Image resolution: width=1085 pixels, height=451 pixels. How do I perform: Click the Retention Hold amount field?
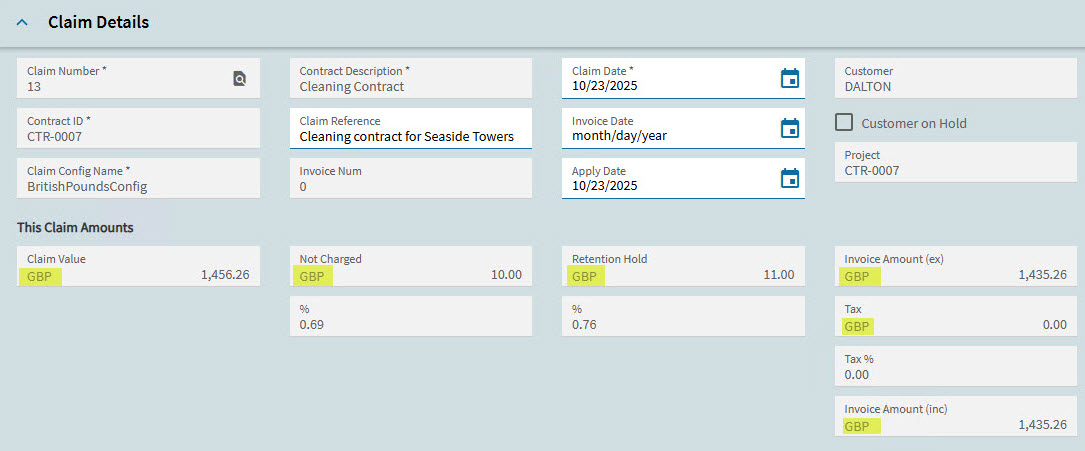click(683, 266)
